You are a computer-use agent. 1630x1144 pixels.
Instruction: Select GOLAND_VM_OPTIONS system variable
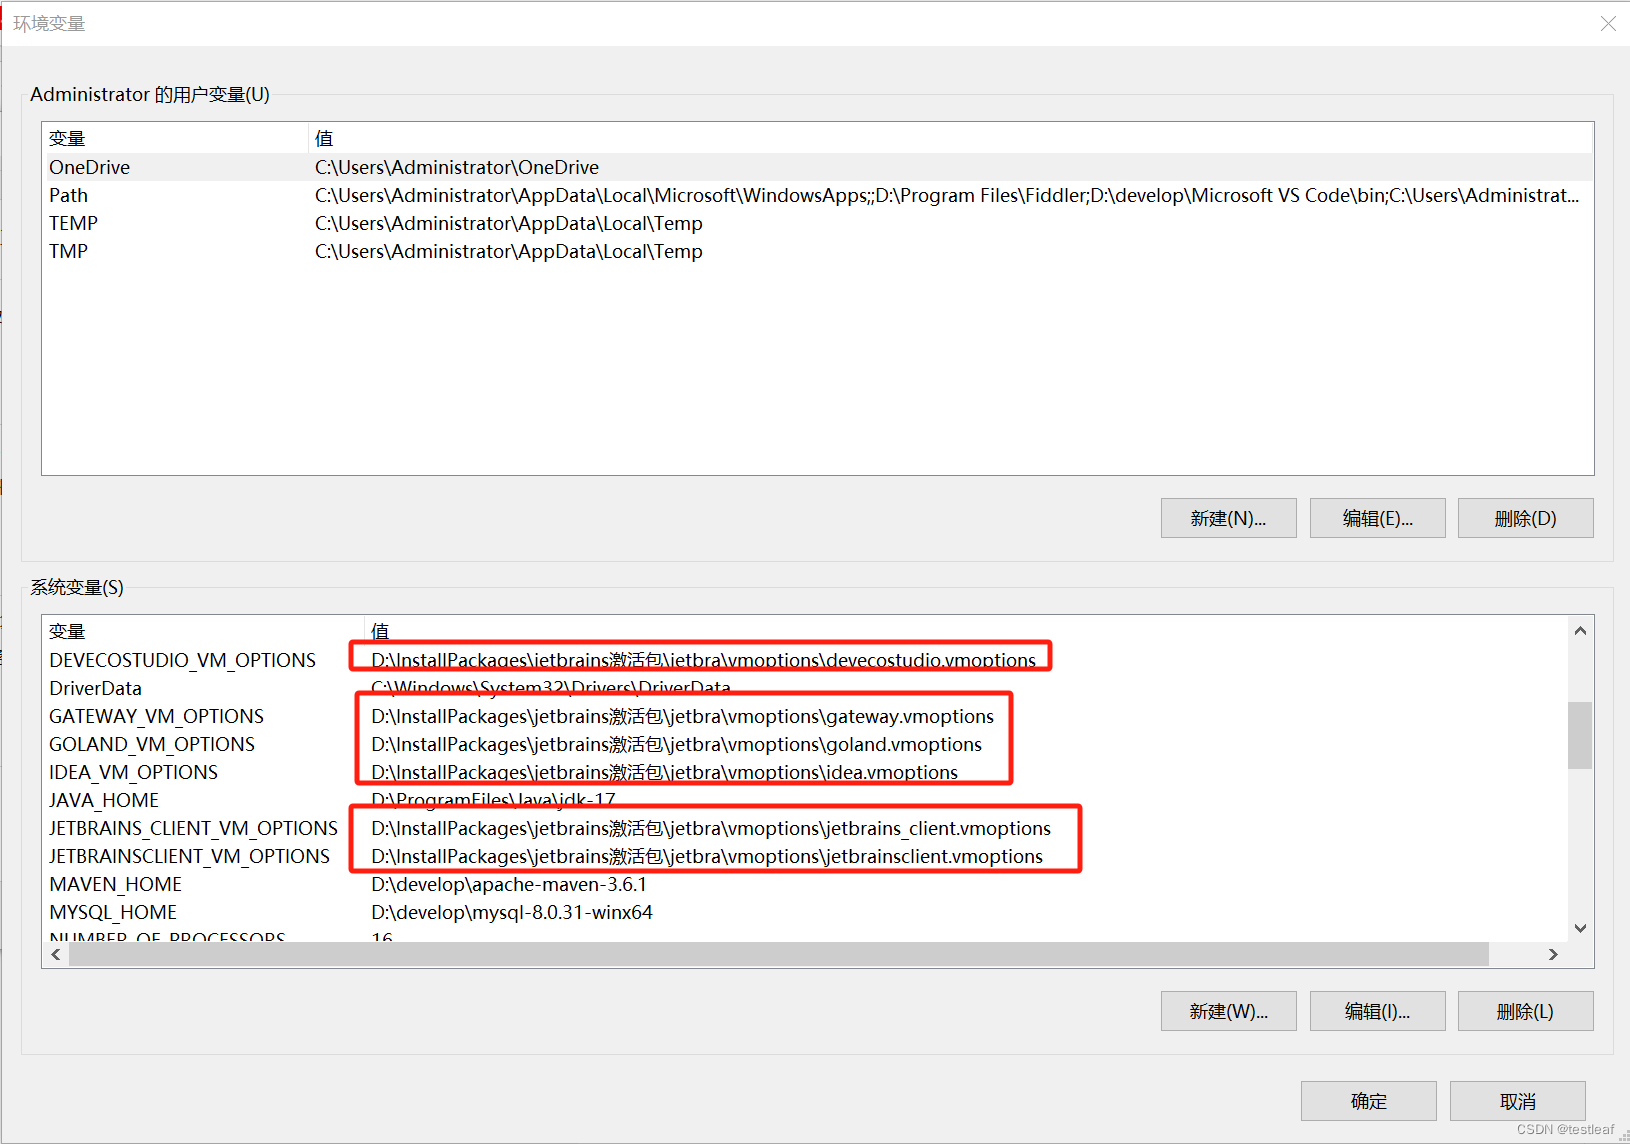[152, 744]
